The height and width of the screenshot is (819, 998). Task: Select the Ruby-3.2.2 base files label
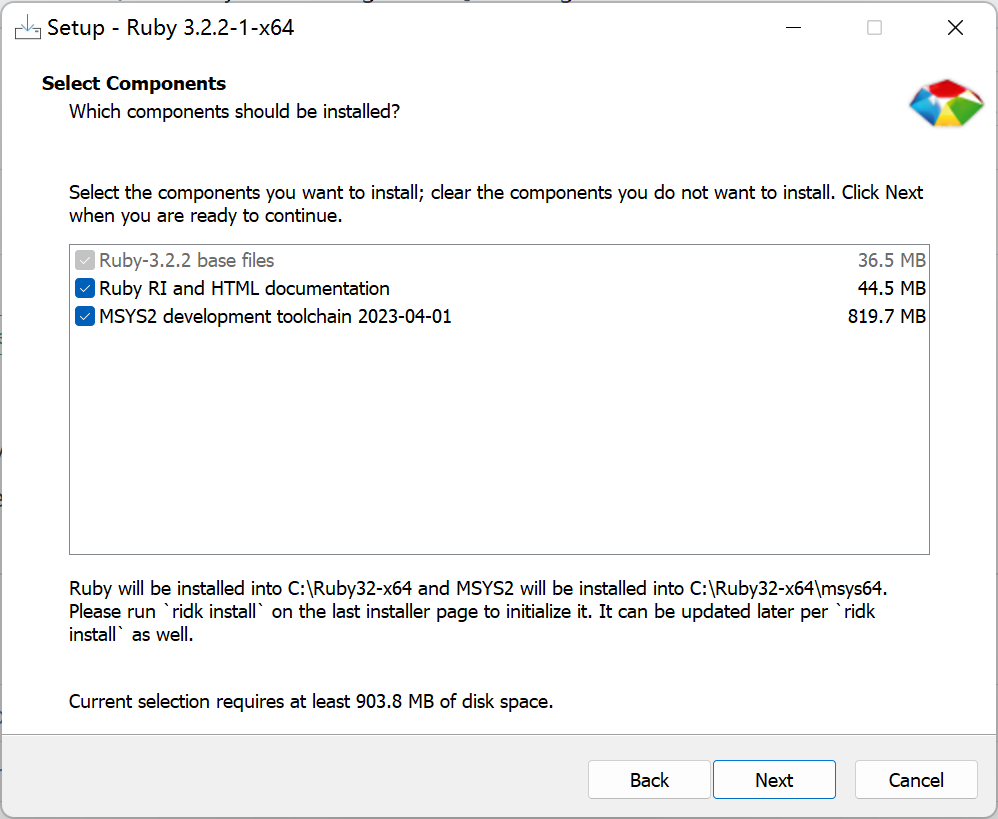pos(186,261)
